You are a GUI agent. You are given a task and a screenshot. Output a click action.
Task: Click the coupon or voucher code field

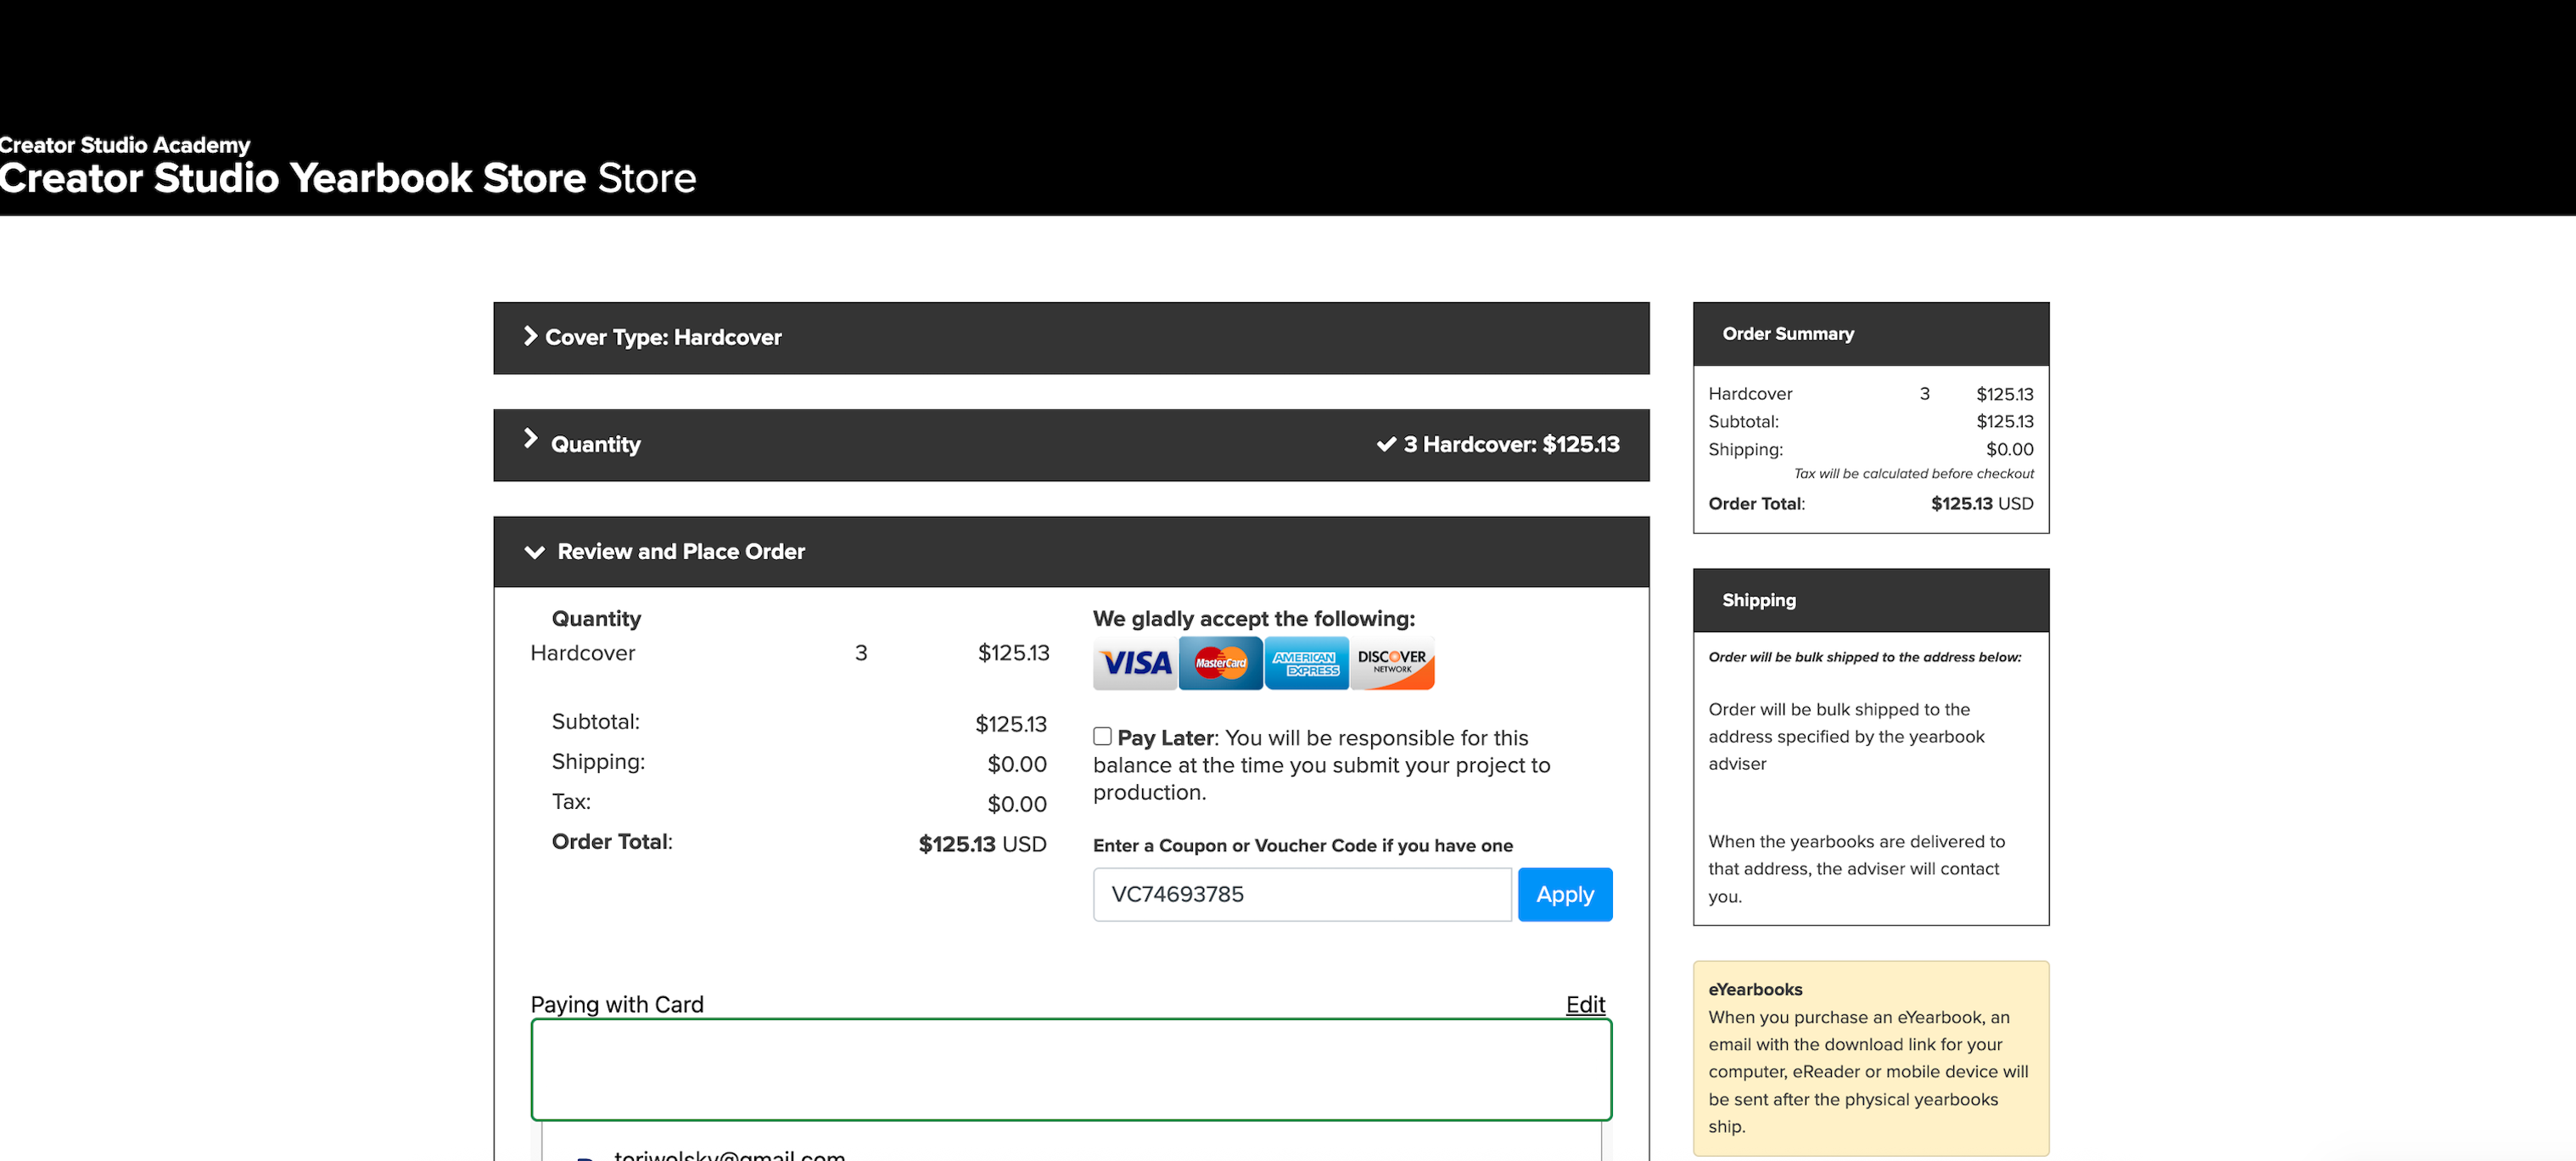[x=1302, y=894]
